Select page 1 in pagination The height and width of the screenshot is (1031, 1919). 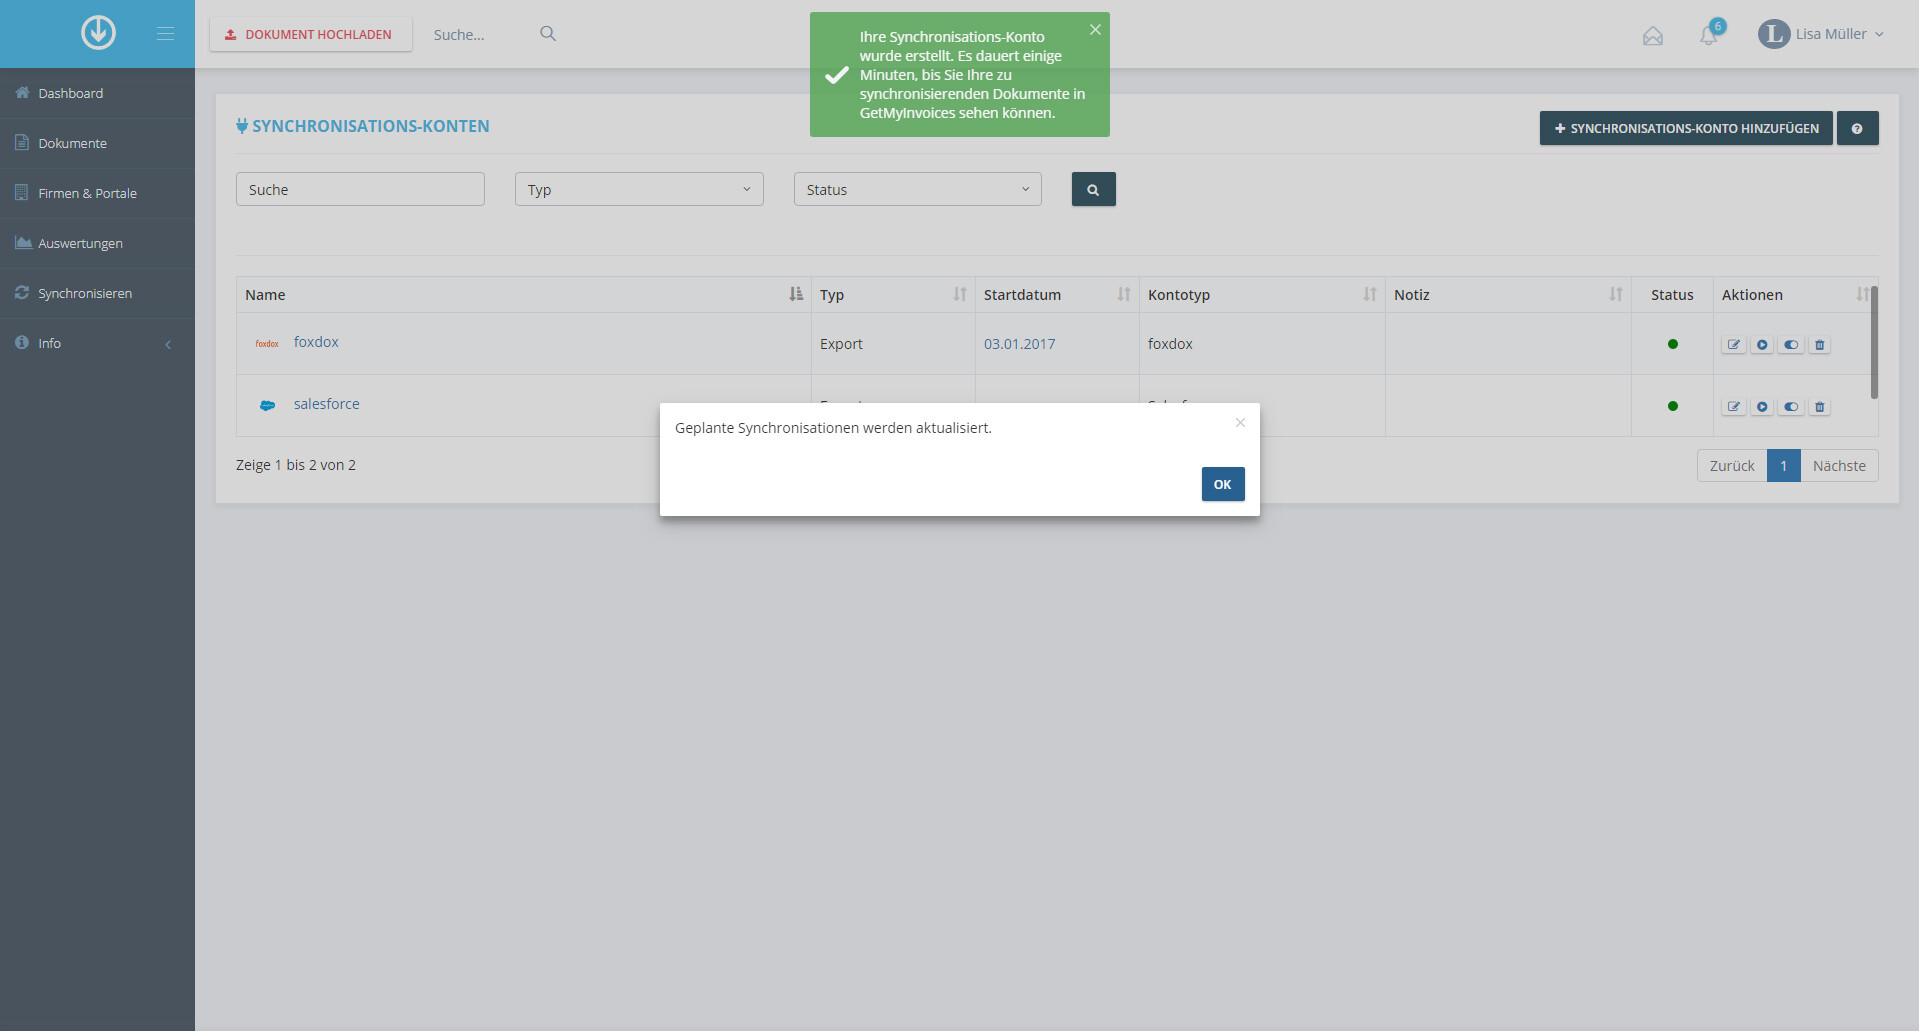coord(1783,466)
